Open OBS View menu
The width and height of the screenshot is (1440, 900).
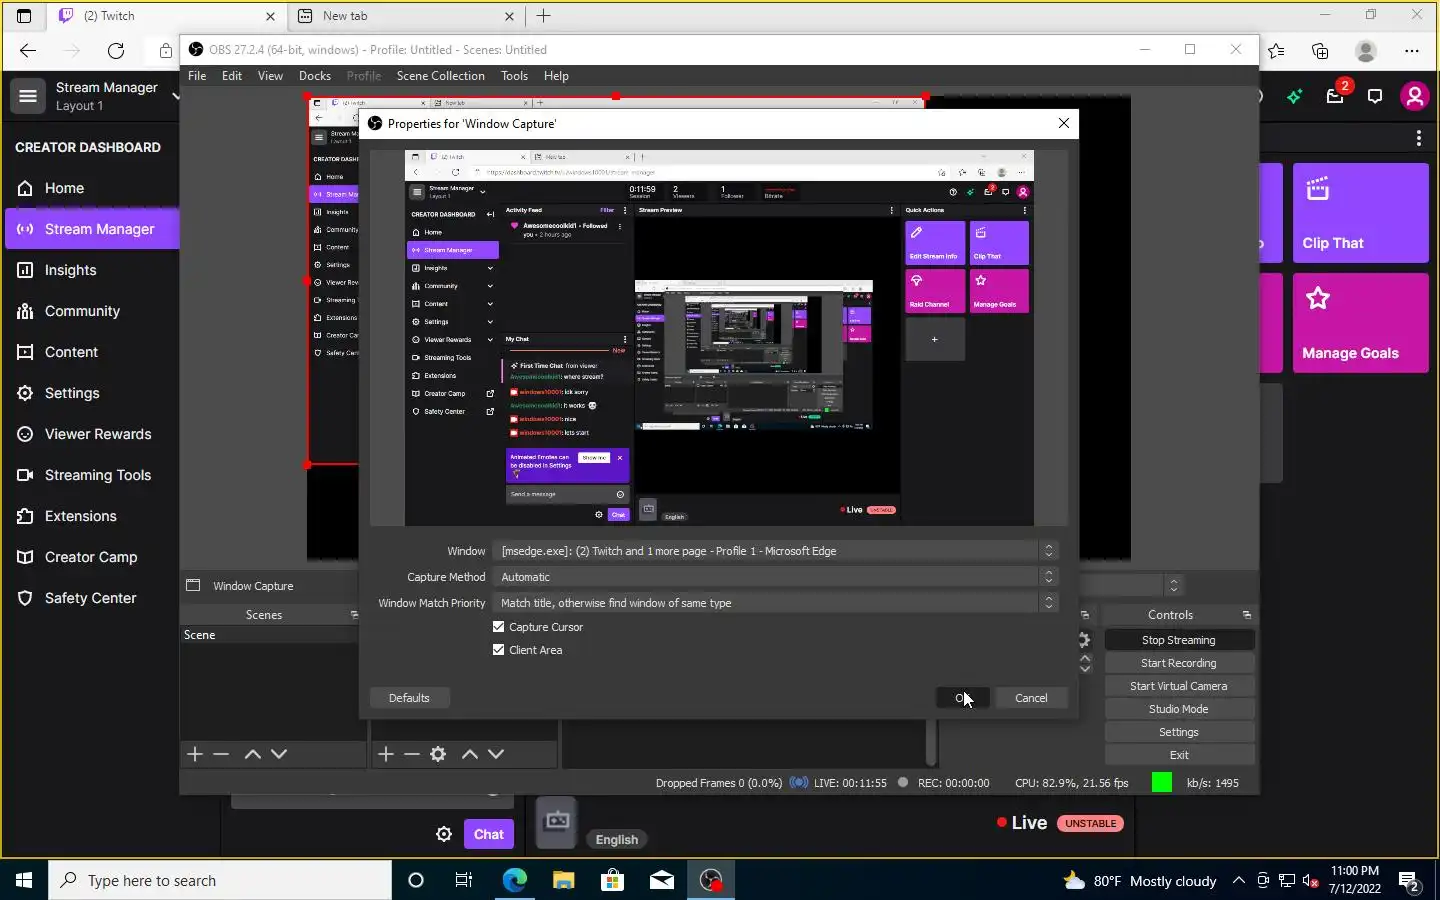click(270, 76)
